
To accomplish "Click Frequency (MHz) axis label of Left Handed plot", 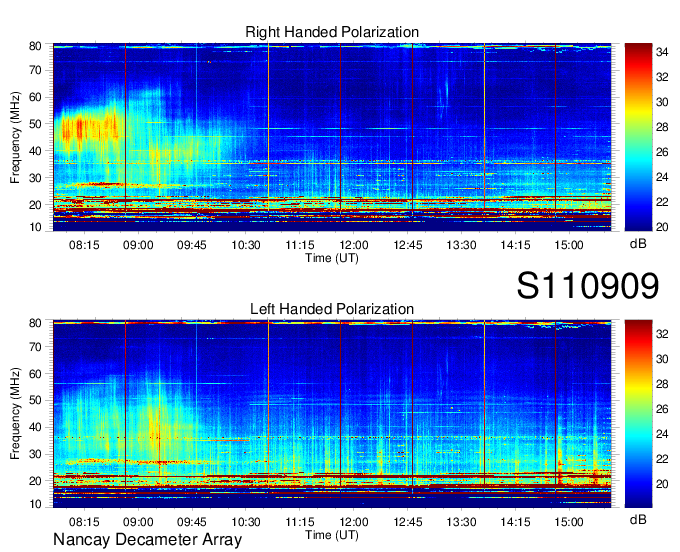I will pos(15,414).
